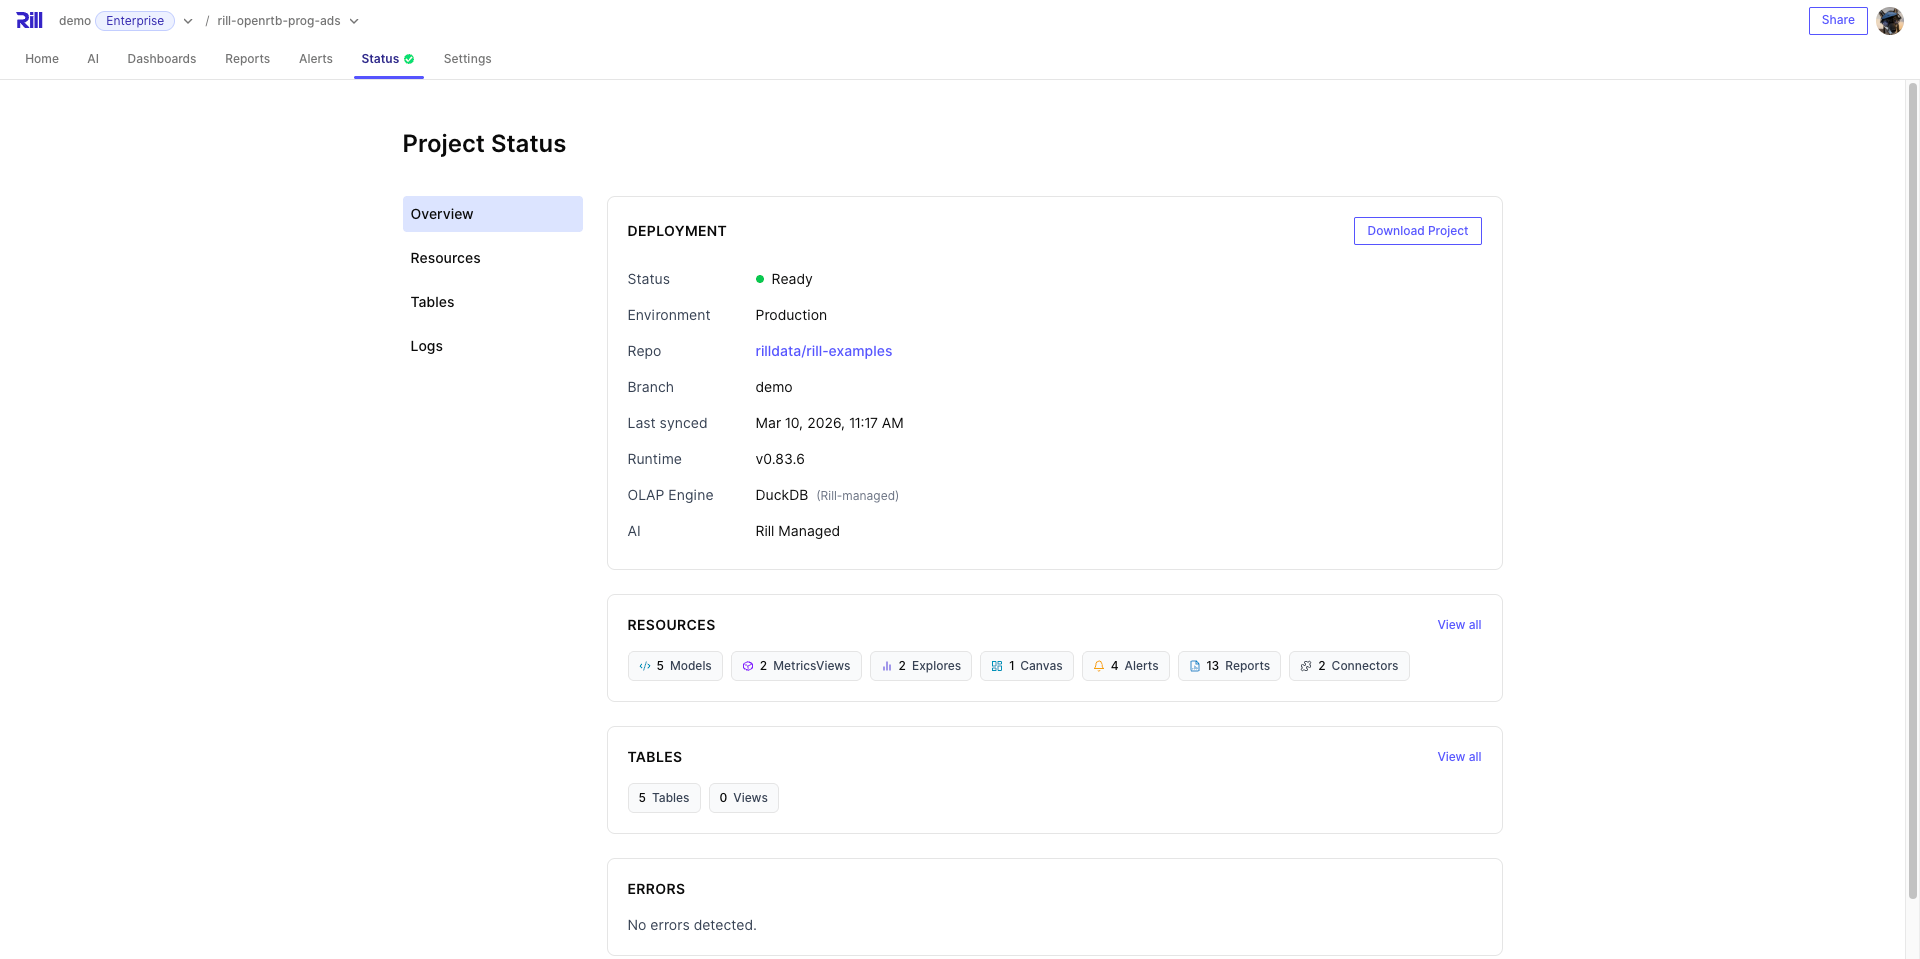The width and height of the screenshot is (1920, 959).
Task: Click the Alerts bell icon
Action: point(1099,666)
